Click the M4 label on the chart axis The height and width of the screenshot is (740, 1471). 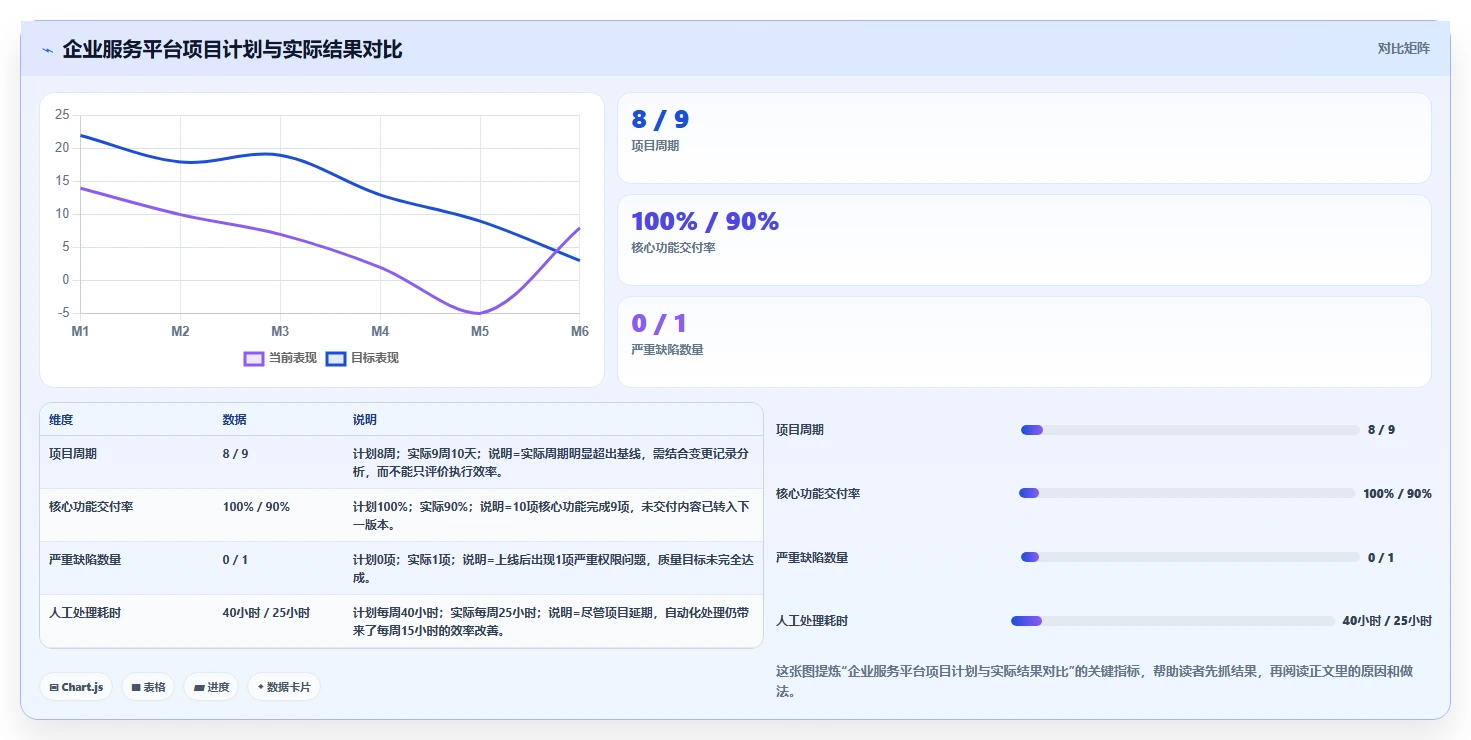coord(380,331)
